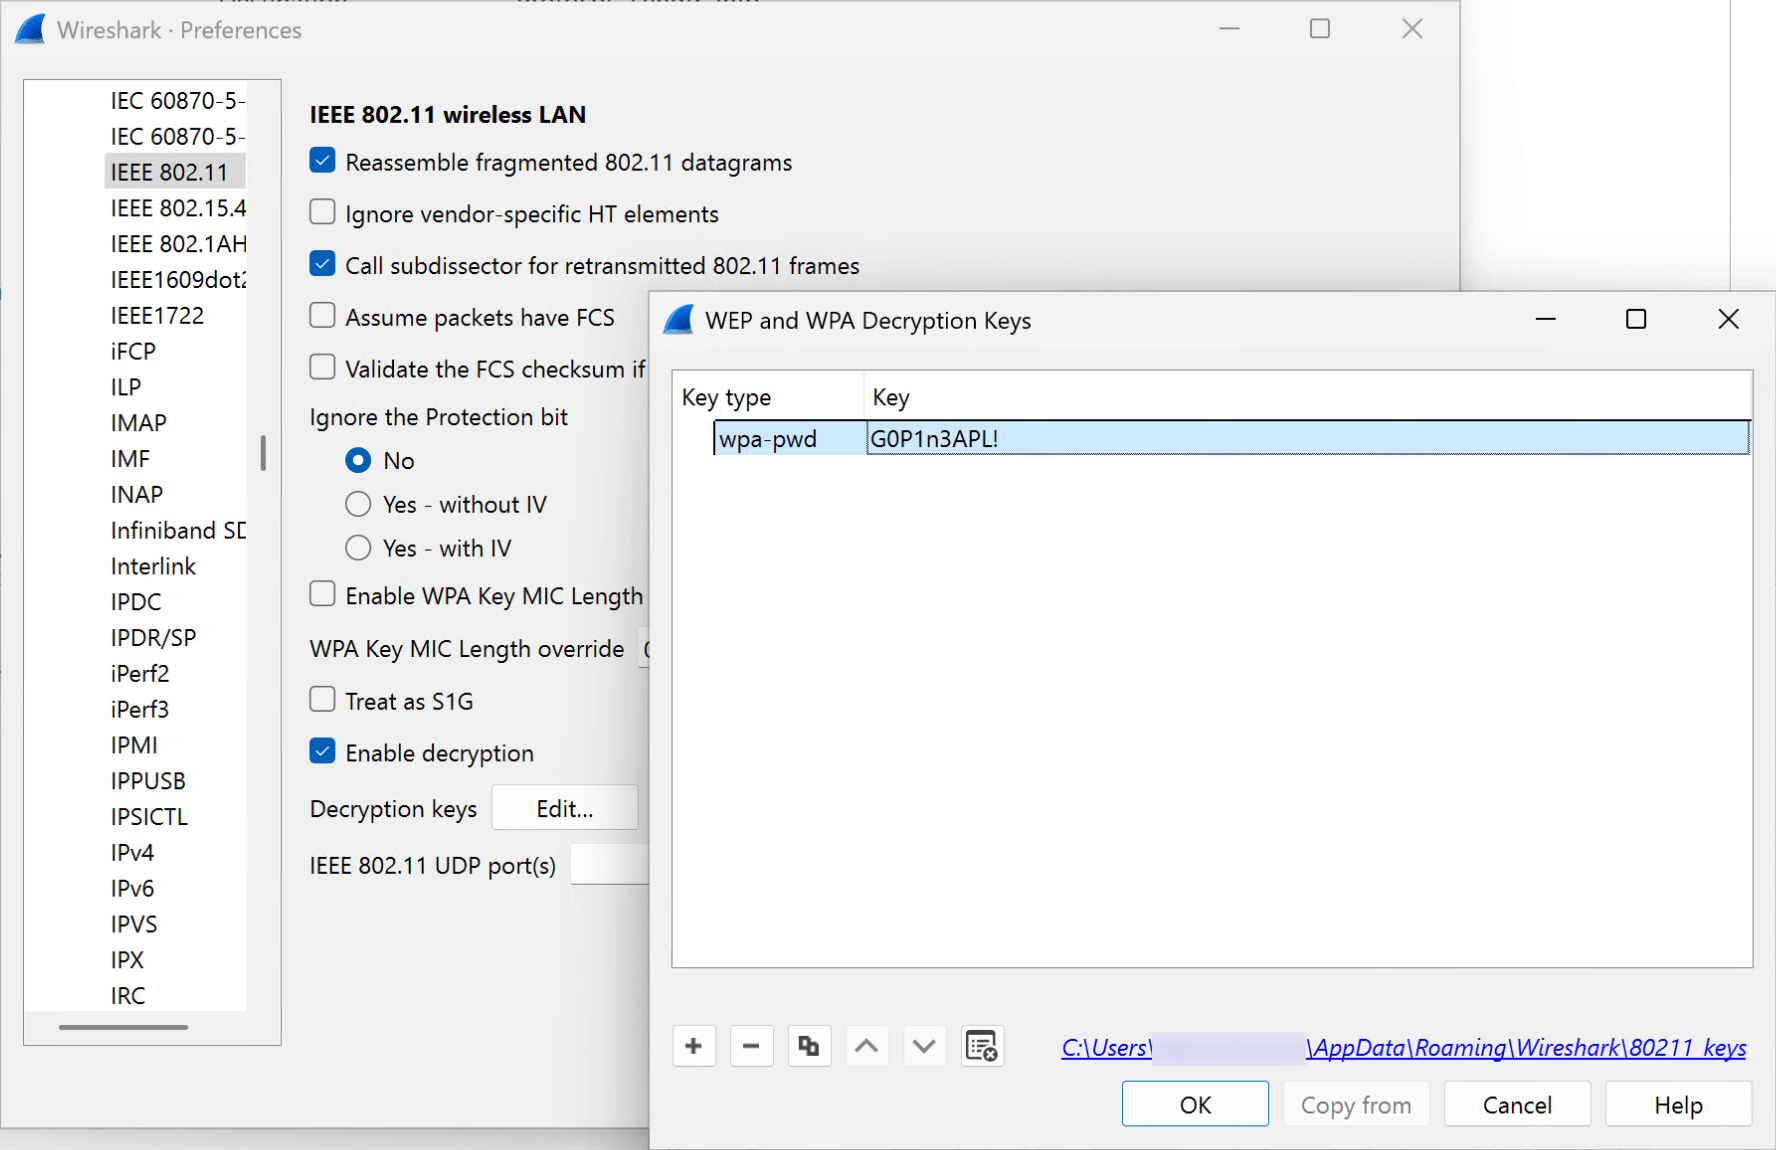Select IMF protocol entry

tap(130, 459)
